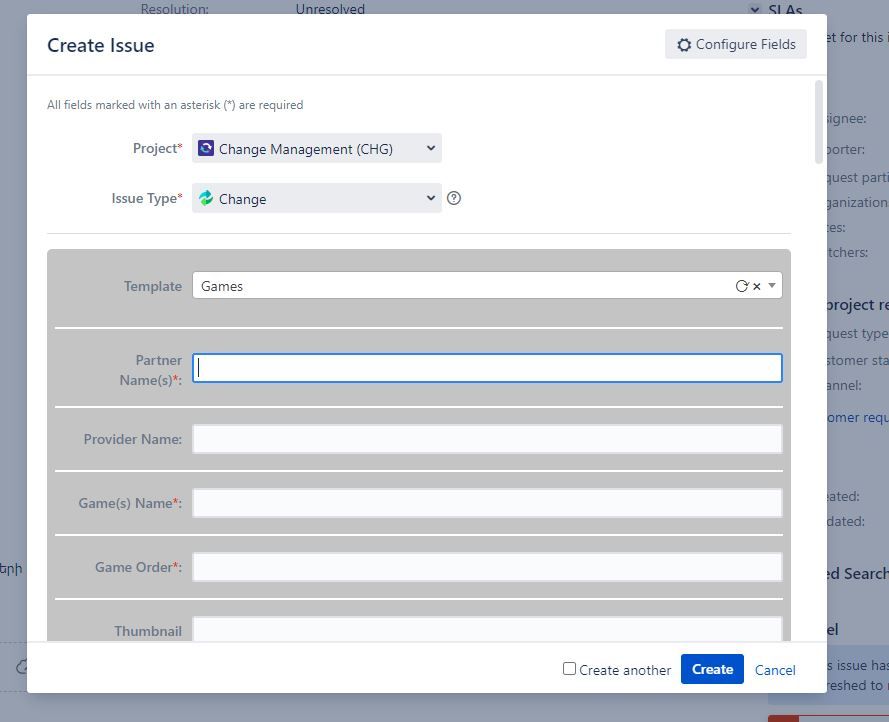Open the Issue Type dropdown
The height and width of the screenshot is (722, 889).
pos(316,199)
